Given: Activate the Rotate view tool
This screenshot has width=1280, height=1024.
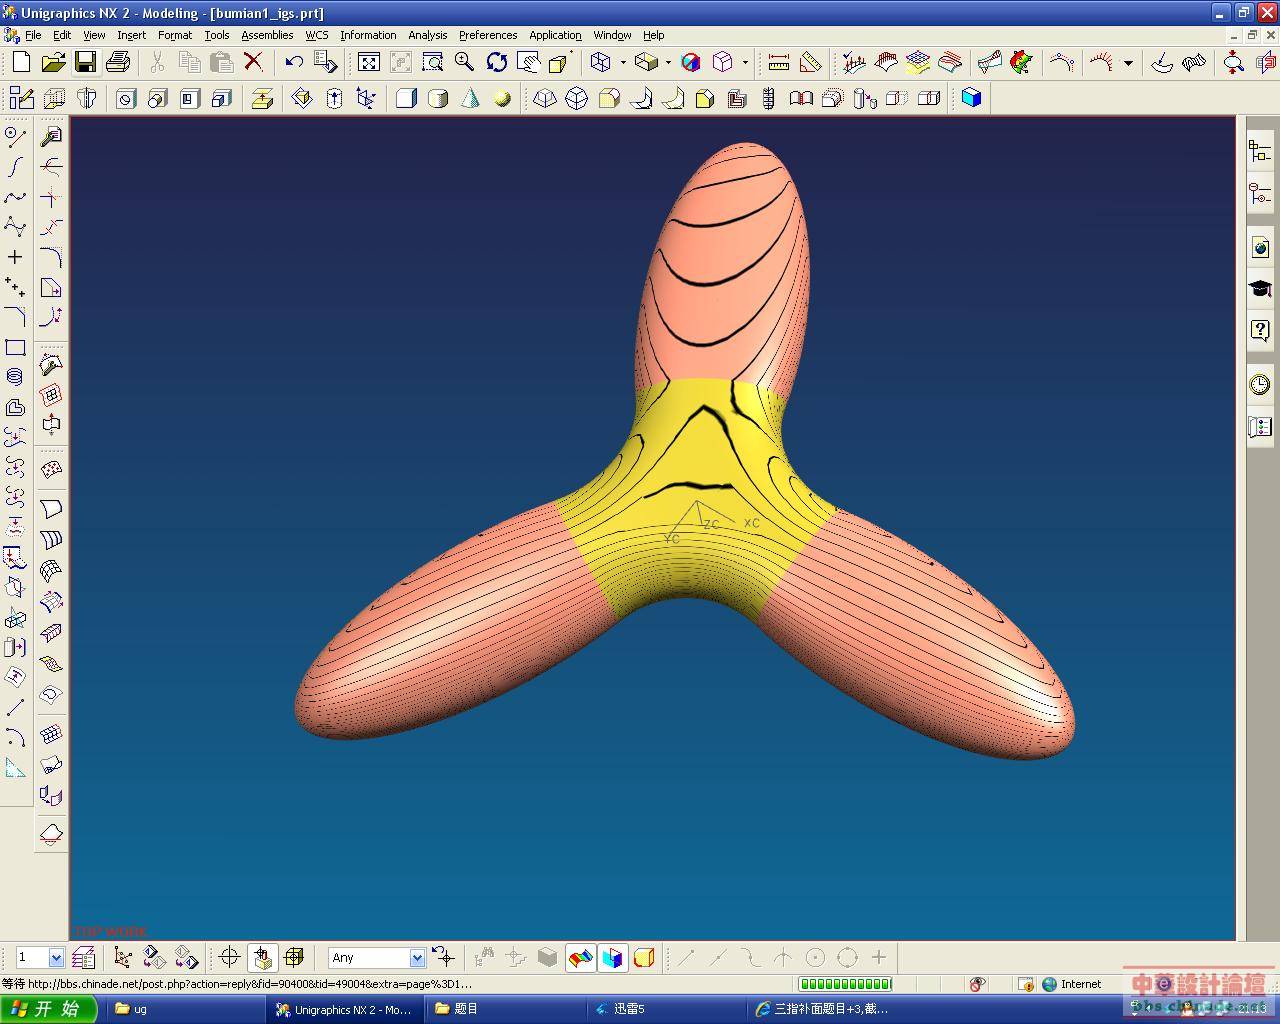Looking at the screenshot, I should pyautogui.click(x=496, y=62).
